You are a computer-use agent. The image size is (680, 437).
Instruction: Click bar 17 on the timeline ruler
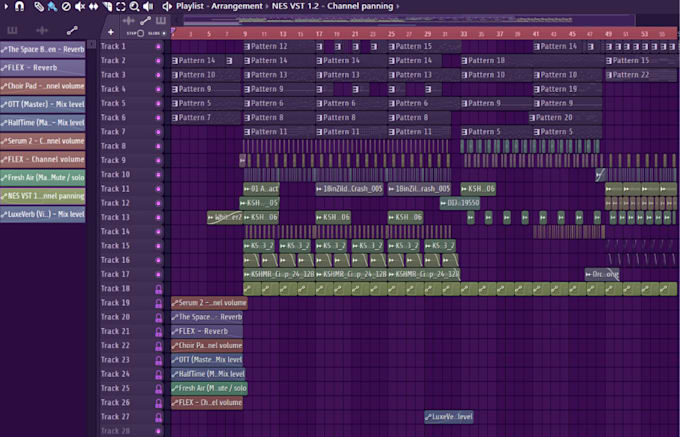tap(319, 34)
